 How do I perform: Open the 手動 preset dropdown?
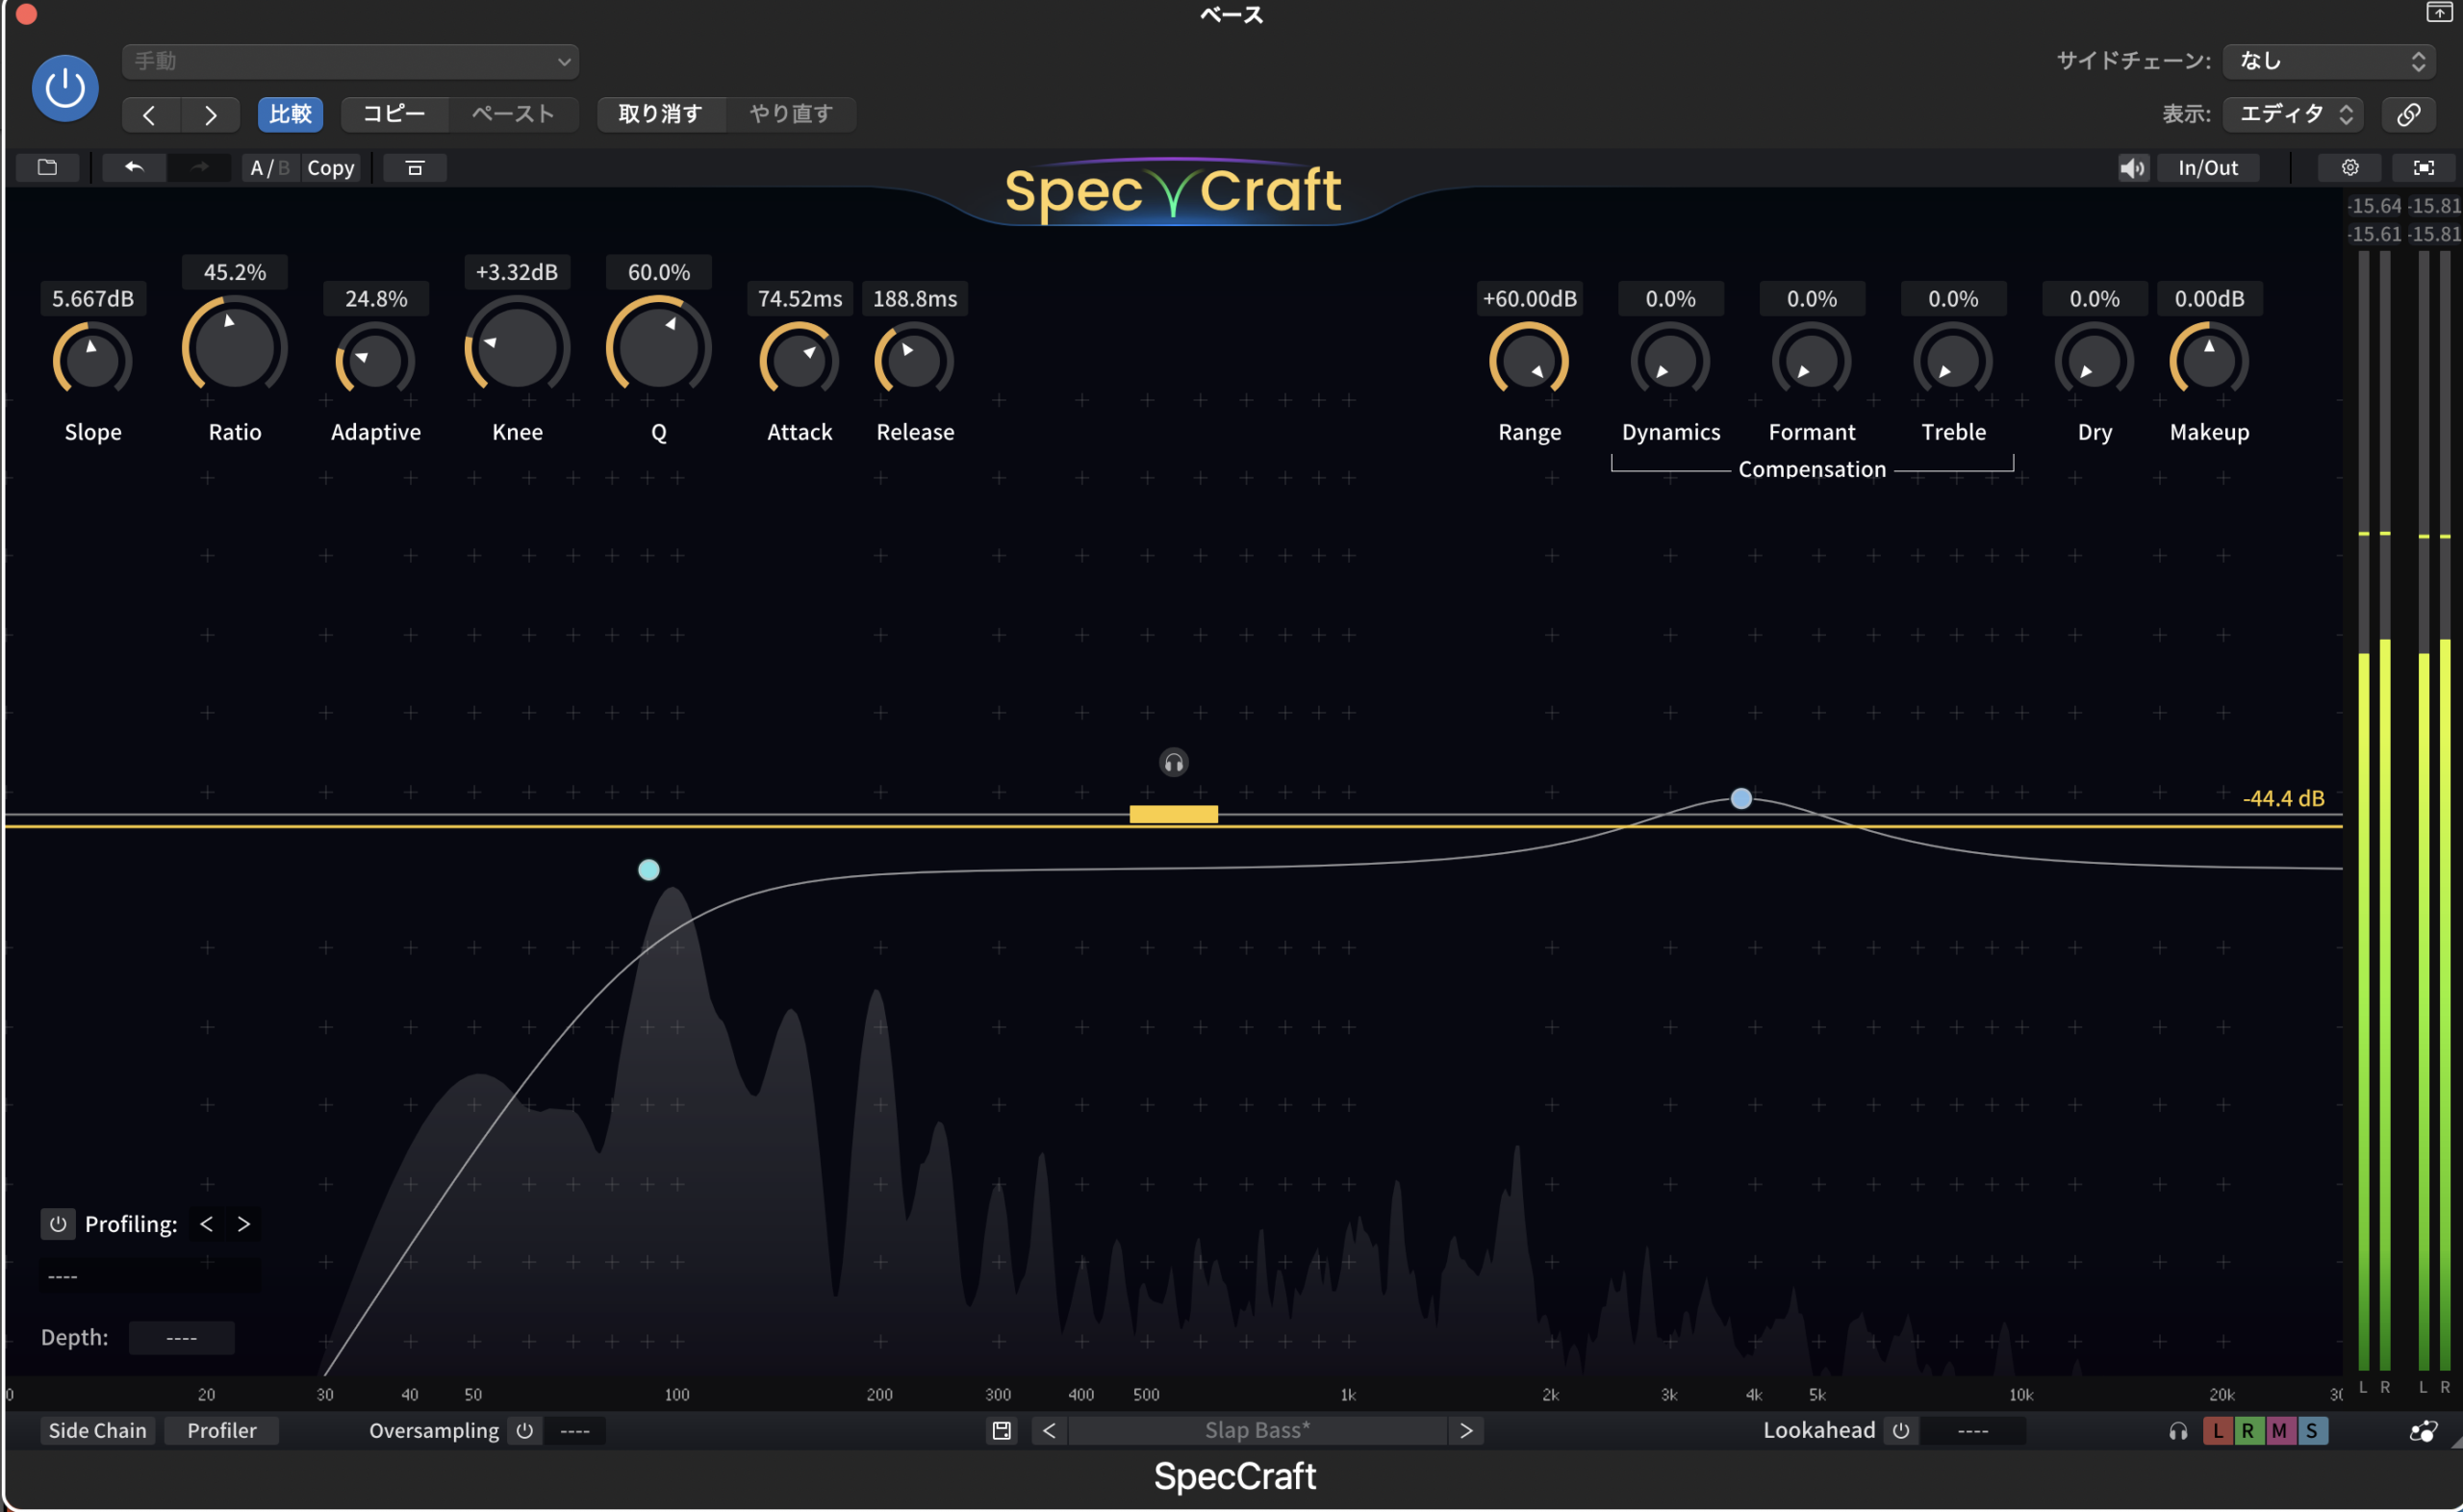(x=351, y=61)
